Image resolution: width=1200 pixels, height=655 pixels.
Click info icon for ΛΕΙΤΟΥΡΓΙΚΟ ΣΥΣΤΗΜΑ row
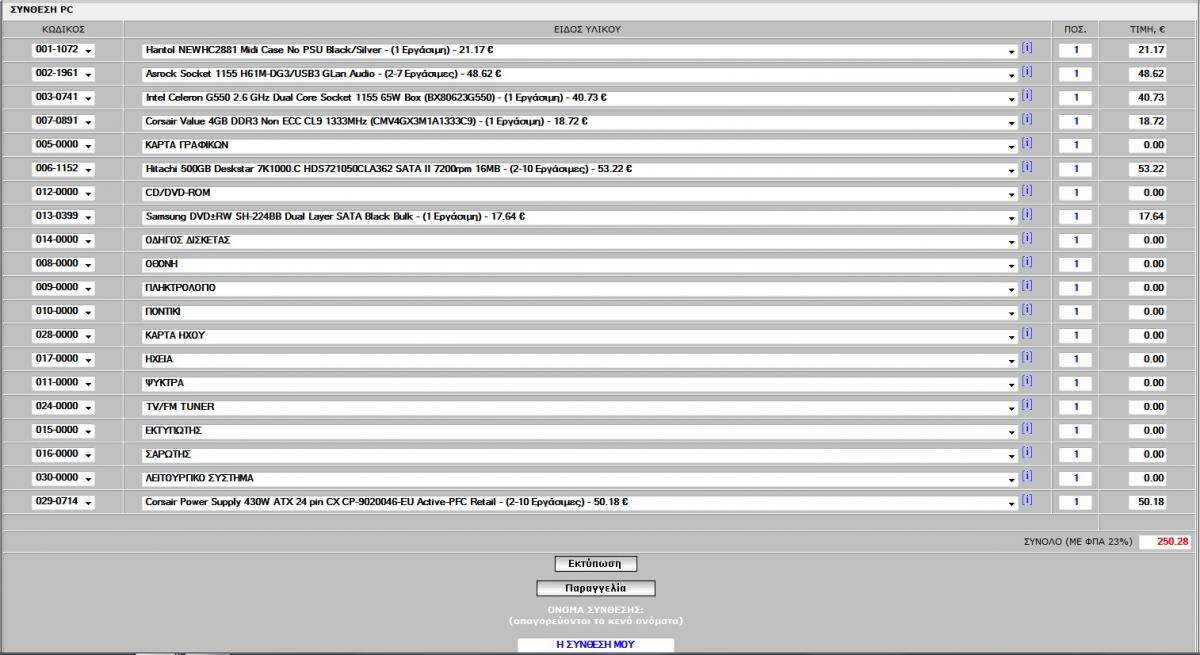pyautogui.click(x=1027, y=477)
